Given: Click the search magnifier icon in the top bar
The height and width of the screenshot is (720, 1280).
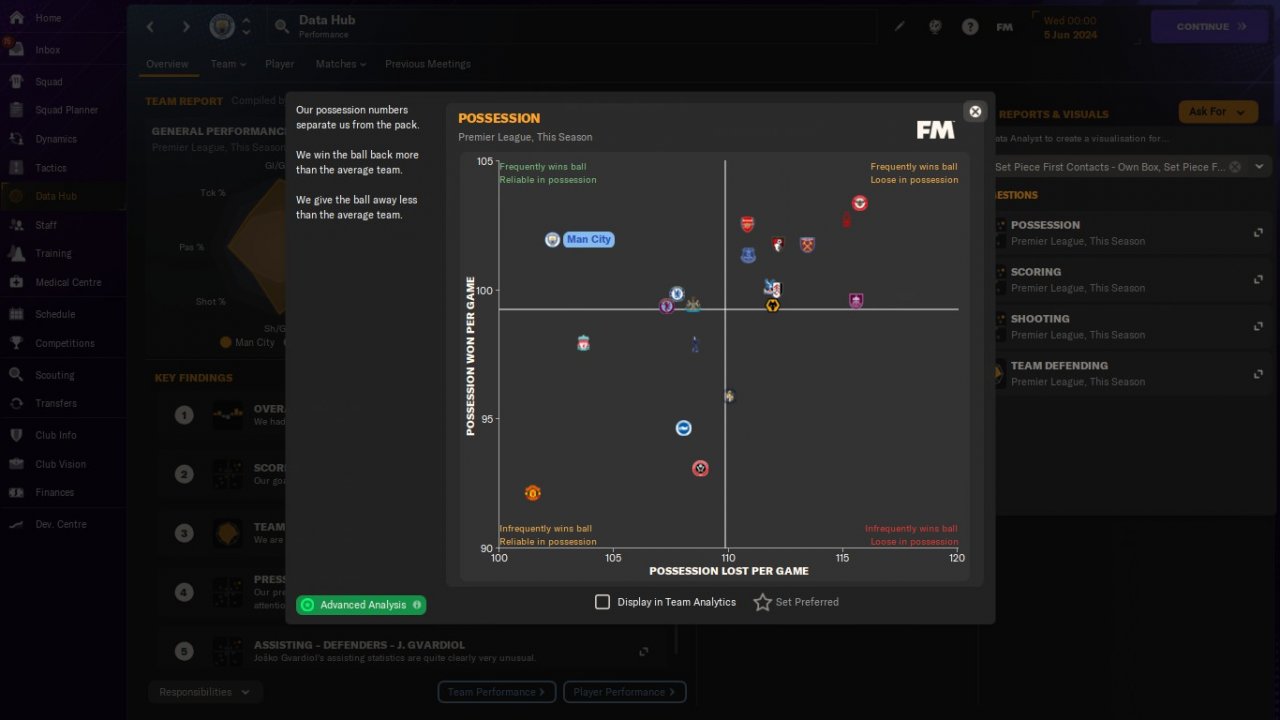Looking at the screenshot, I should click(x=281, y=26).
